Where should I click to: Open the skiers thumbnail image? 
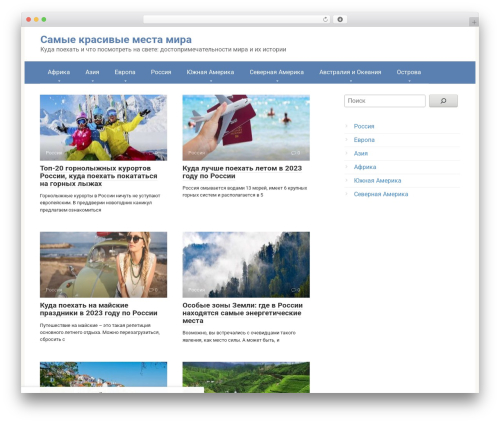click(103, 128)
